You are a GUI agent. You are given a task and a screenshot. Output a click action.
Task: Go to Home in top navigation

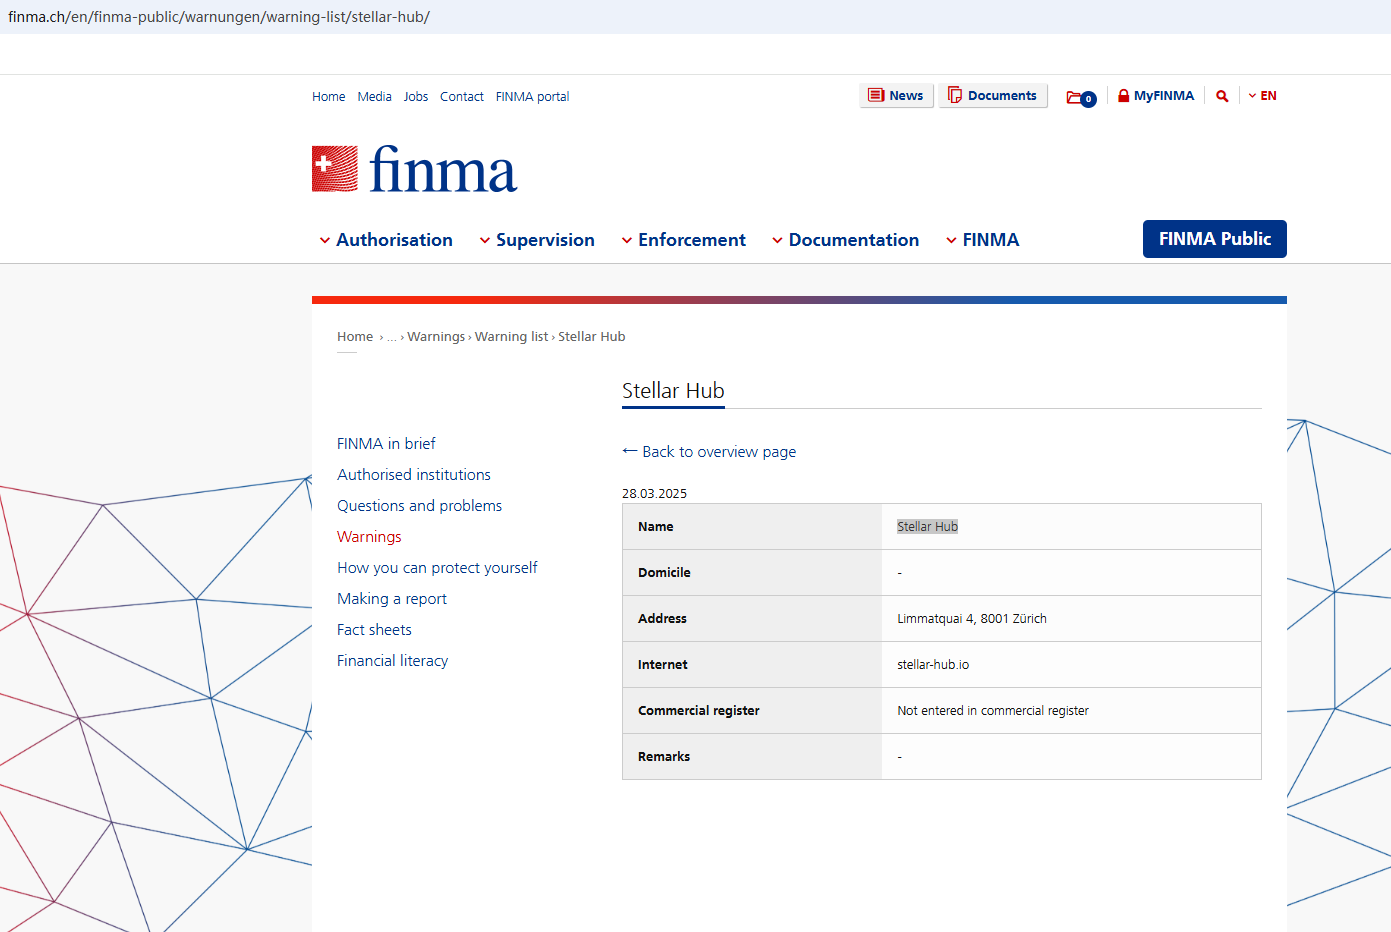[x=328, y=97]
